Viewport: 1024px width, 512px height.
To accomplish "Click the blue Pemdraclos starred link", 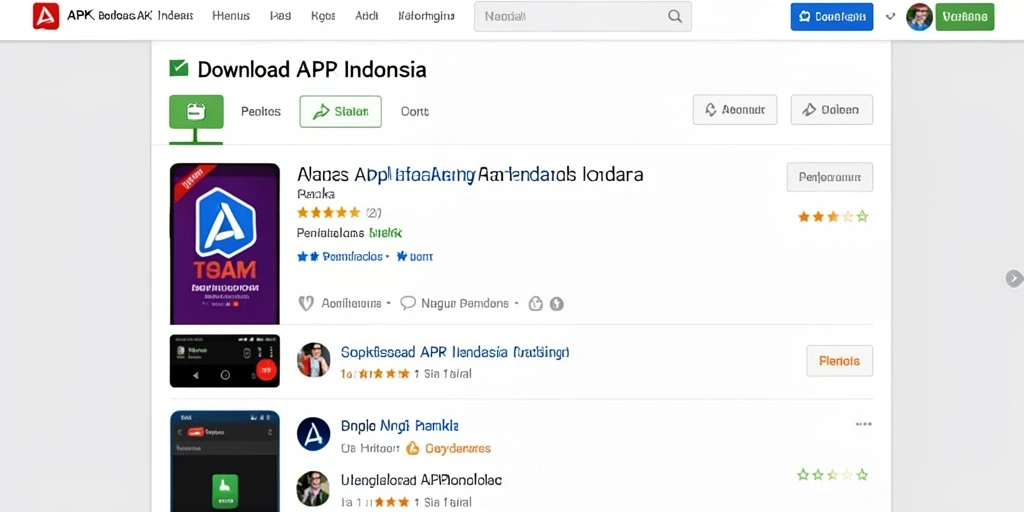I will (x=343, y=257).
